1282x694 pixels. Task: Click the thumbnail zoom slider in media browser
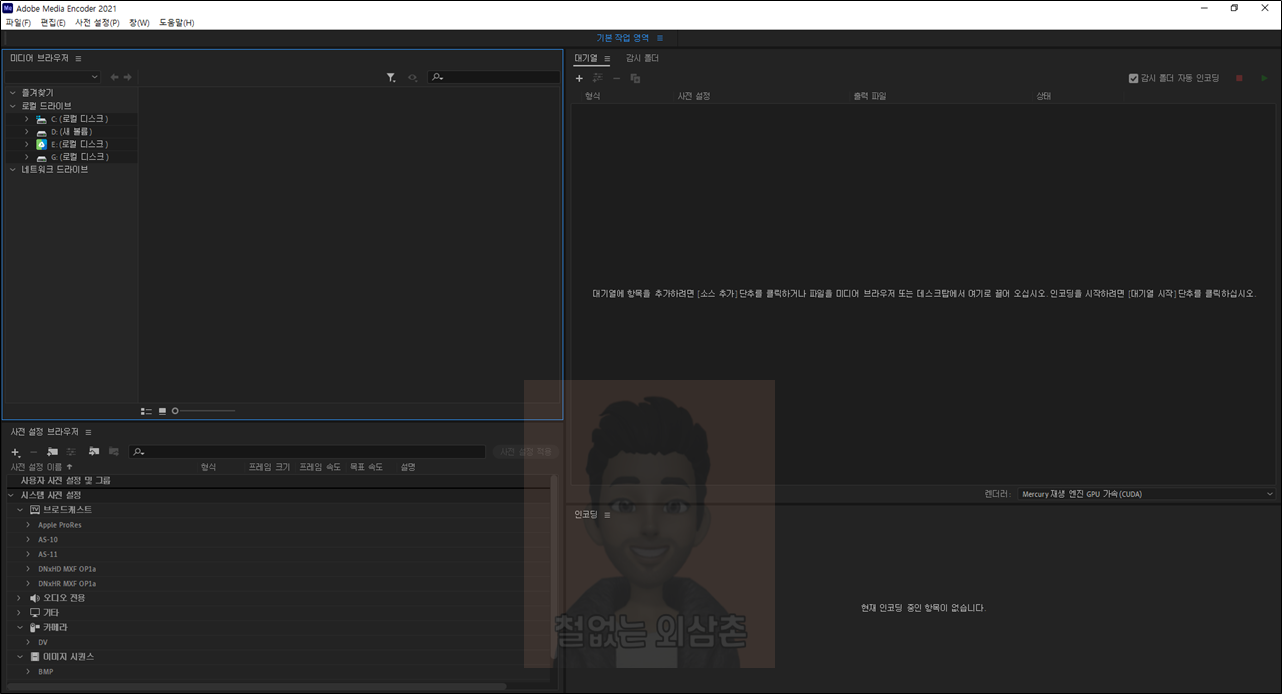click(205, 411)
